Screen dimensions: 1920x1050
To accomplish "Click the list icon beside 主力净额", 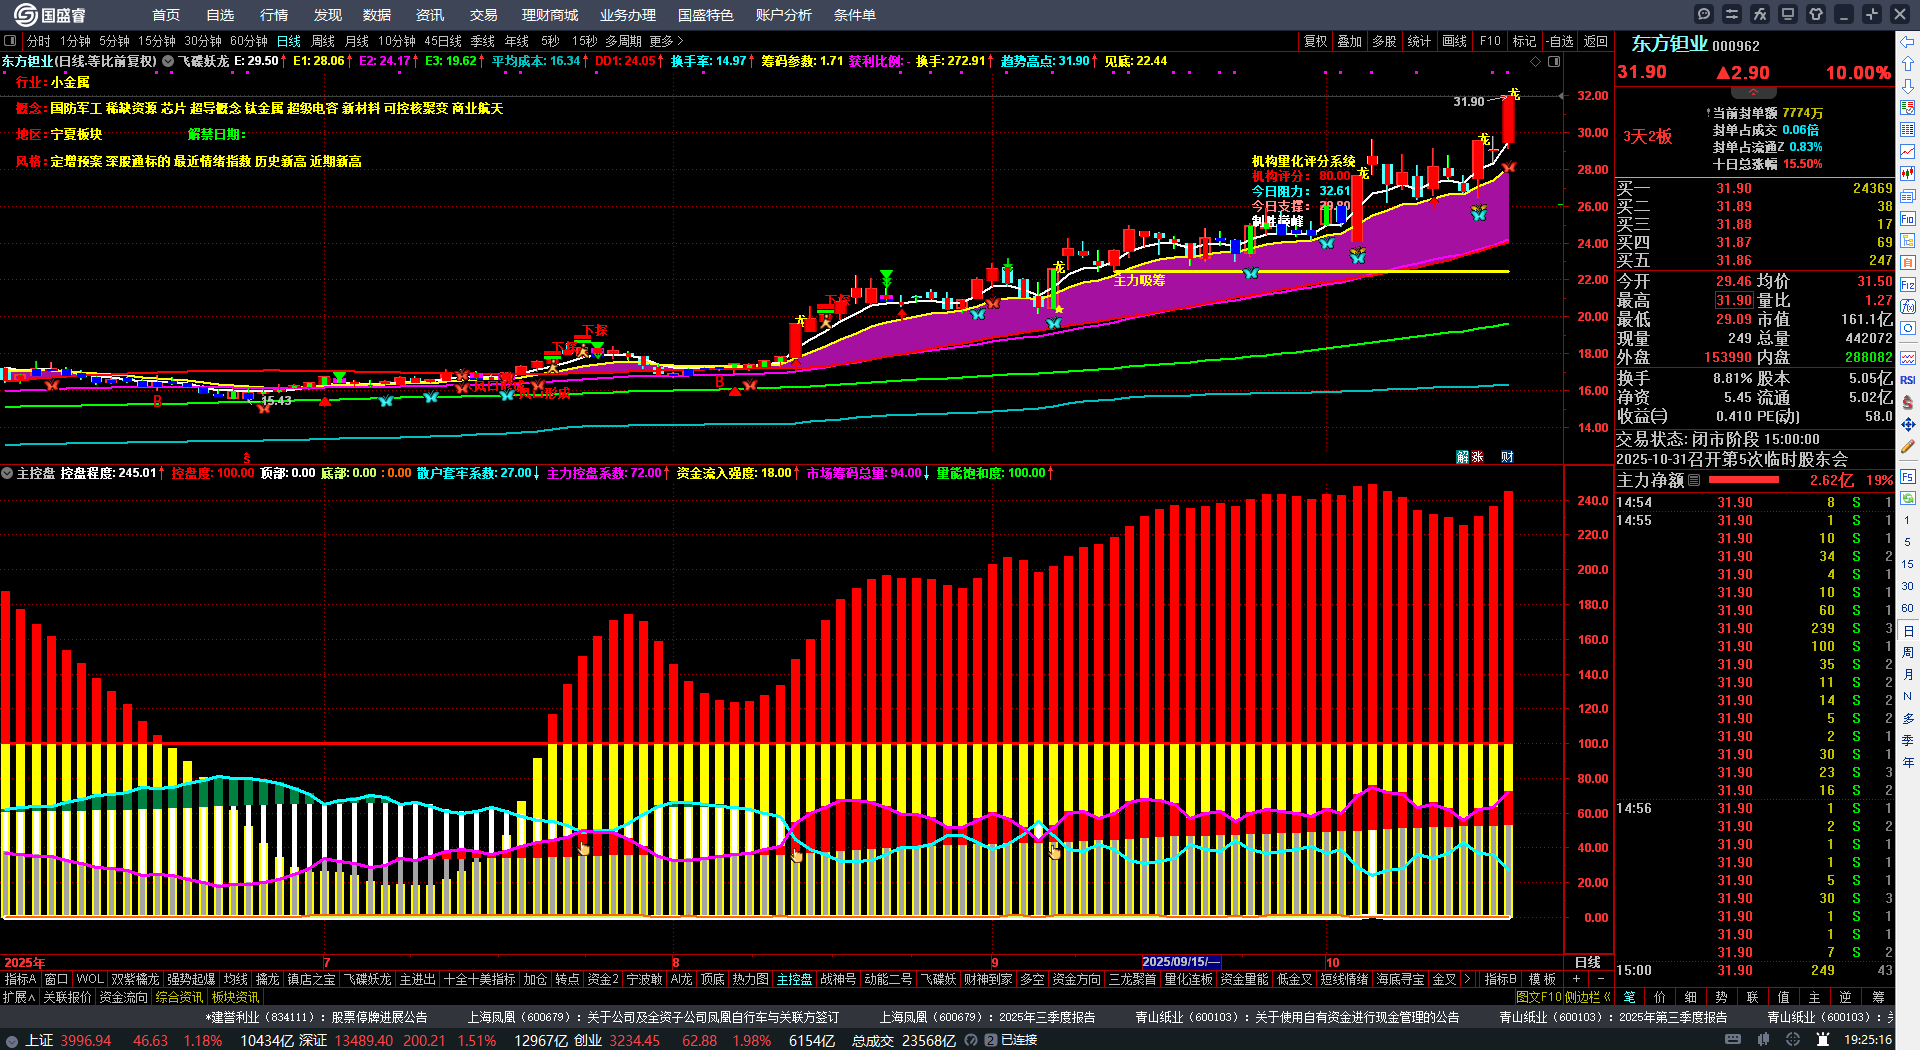I will coord(1694,480).
